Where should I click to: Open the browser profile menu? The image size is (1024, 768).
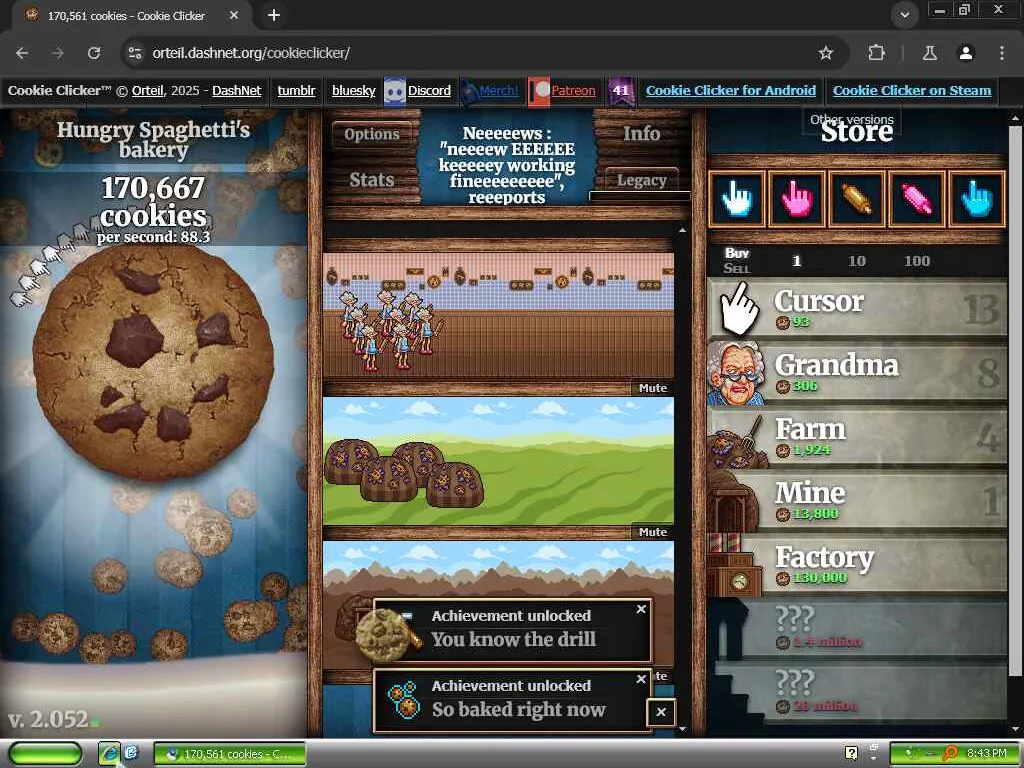tap(966, 53)
